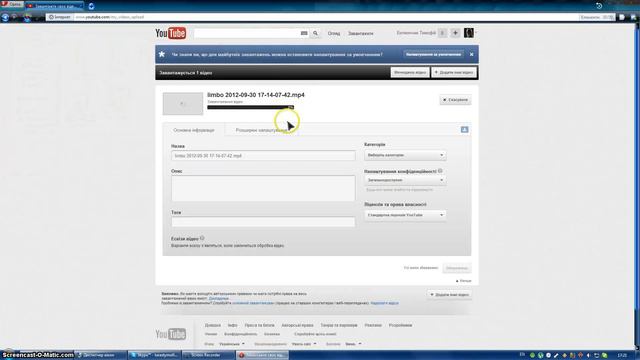Click the default settings button in banner
640x360 pixels.
coord(433,54)
